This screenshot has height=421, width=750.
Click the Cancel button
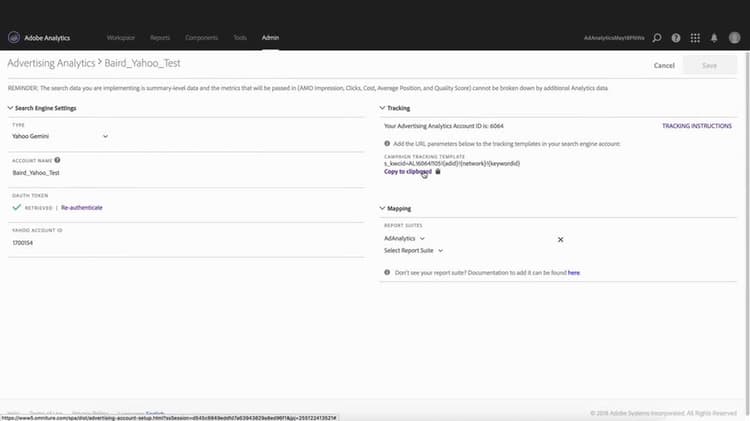tap(664, 66)
